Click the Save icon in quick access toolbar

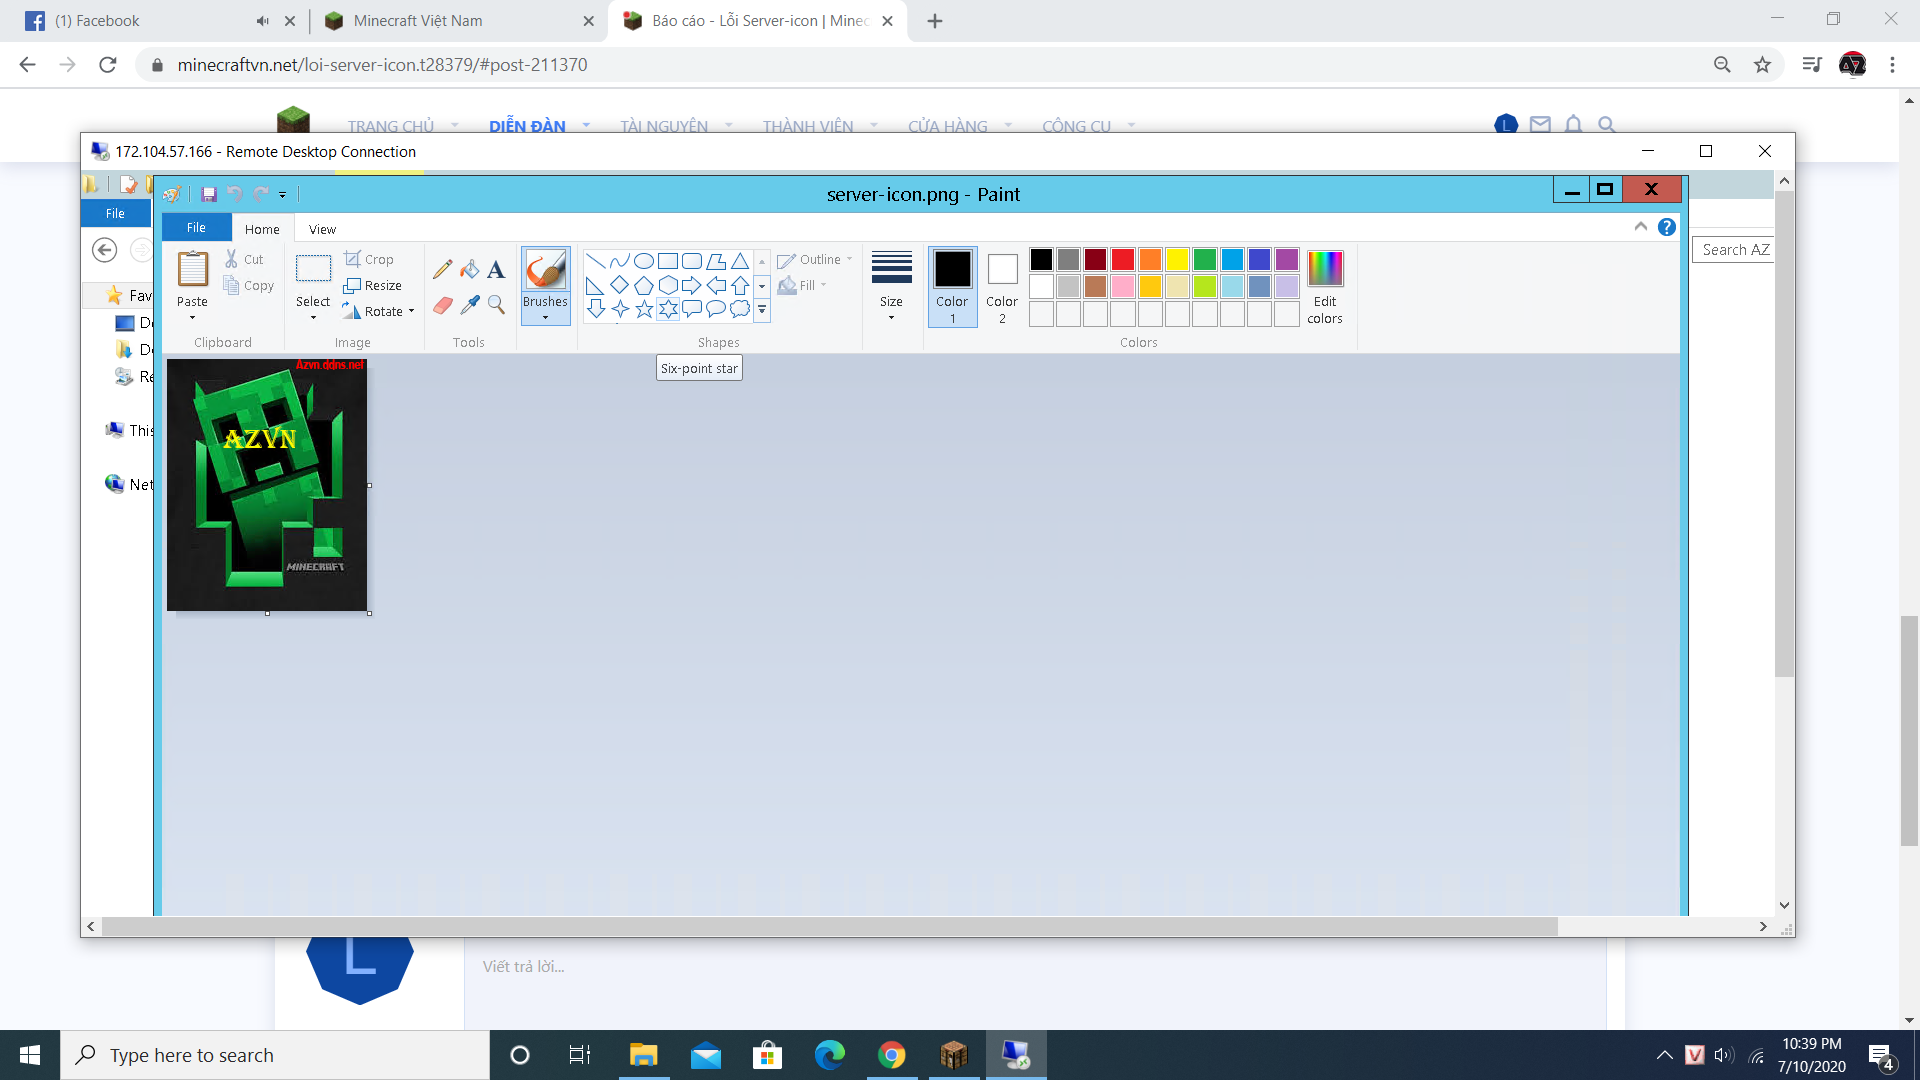click(x=209, y=194)
